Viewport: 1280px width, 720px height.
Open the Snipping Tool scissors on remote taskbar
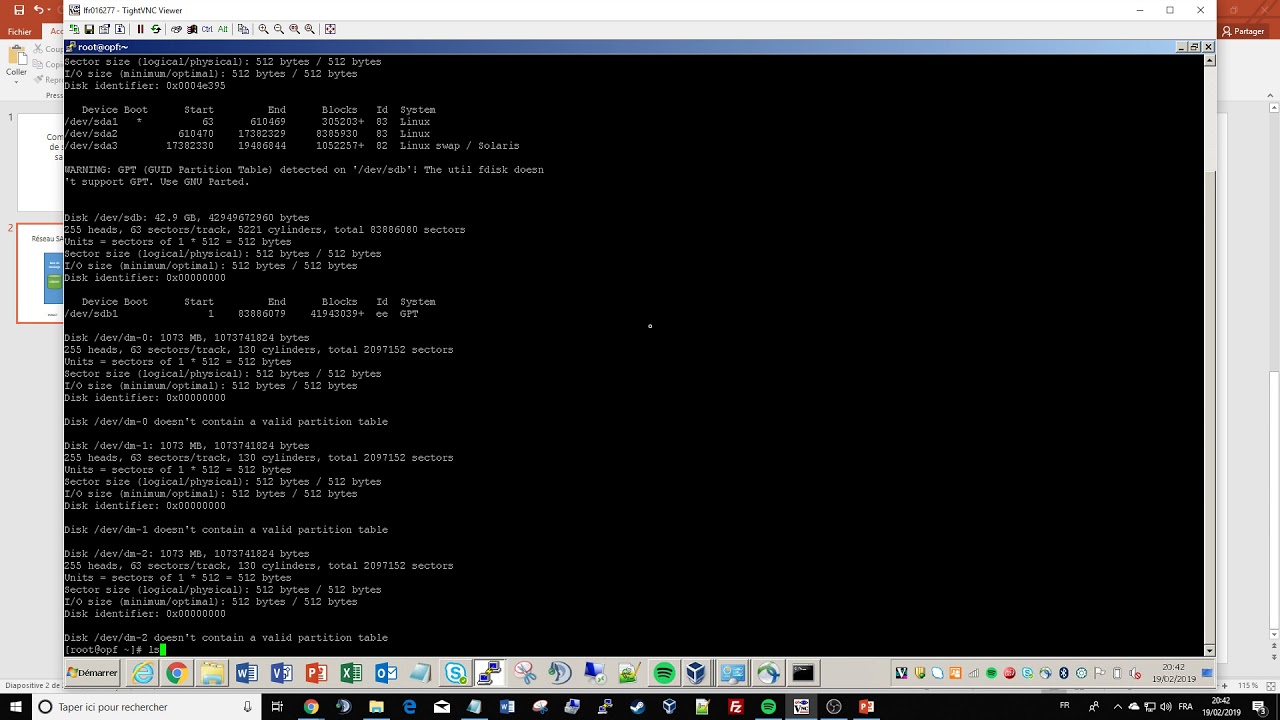pos(524,673)
